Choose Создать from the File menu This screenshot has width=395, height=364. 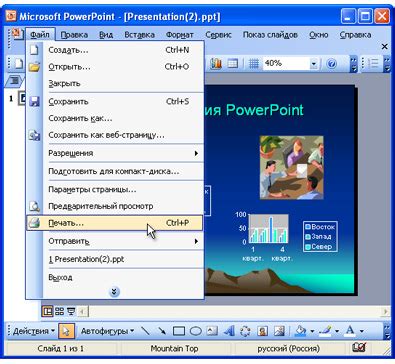[115, 50]
